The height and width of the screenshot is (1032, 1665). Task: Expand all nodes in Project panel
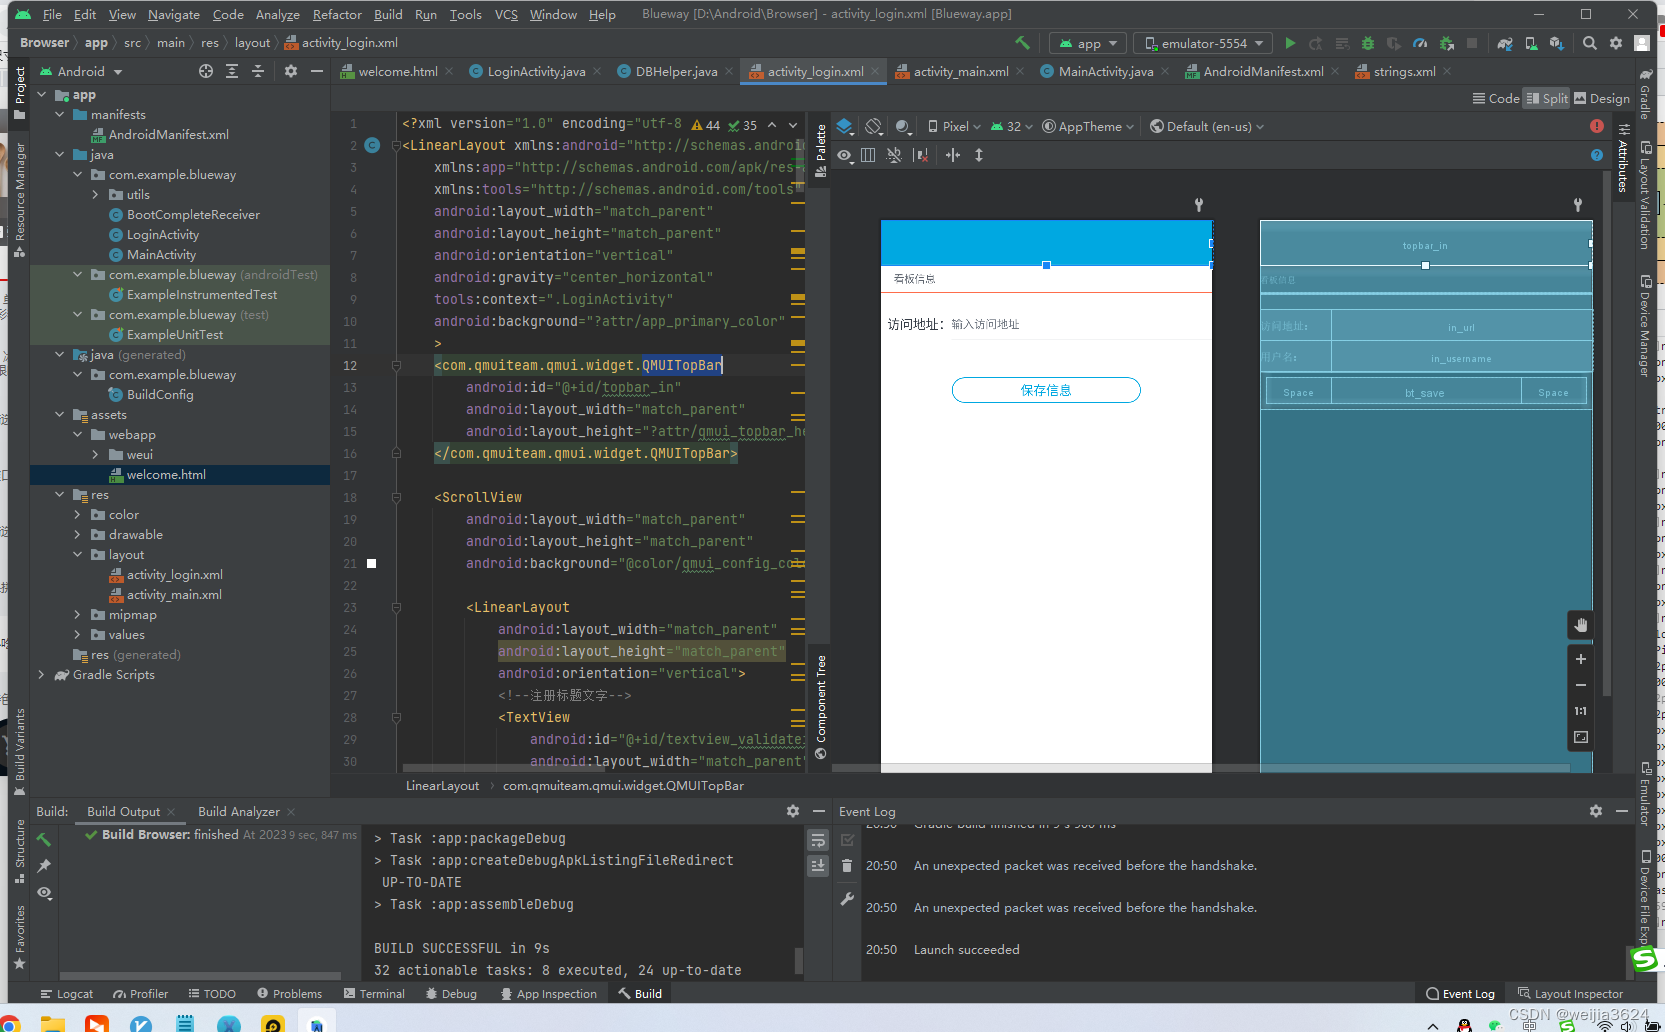232,71
